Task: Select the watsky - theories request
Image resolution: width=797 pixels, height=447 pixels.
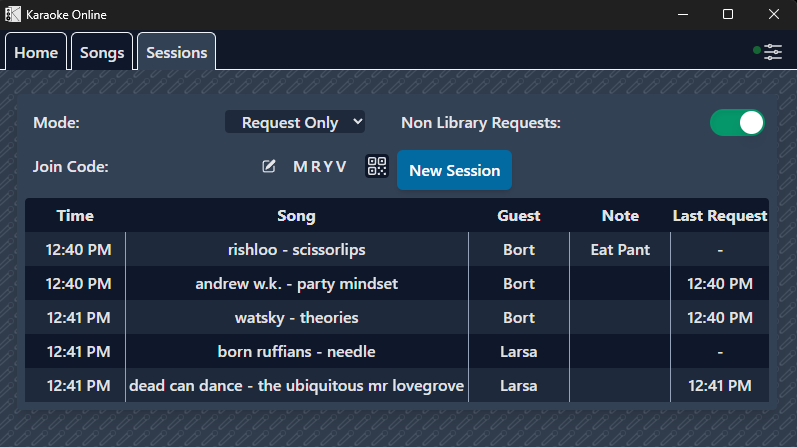Action: tap(397, 317)
